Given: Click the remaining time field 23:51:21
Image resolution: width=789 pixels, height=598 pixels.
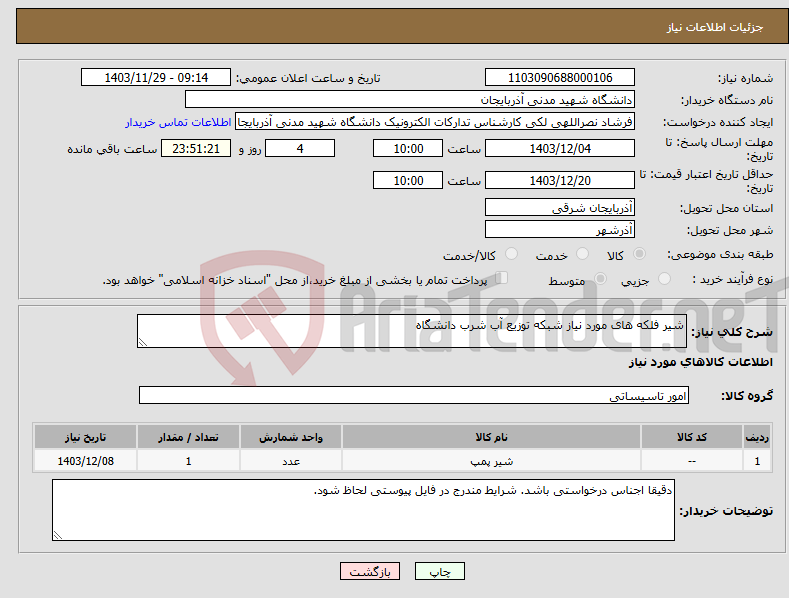Looking at the screenshot, I should click(196, 148).
